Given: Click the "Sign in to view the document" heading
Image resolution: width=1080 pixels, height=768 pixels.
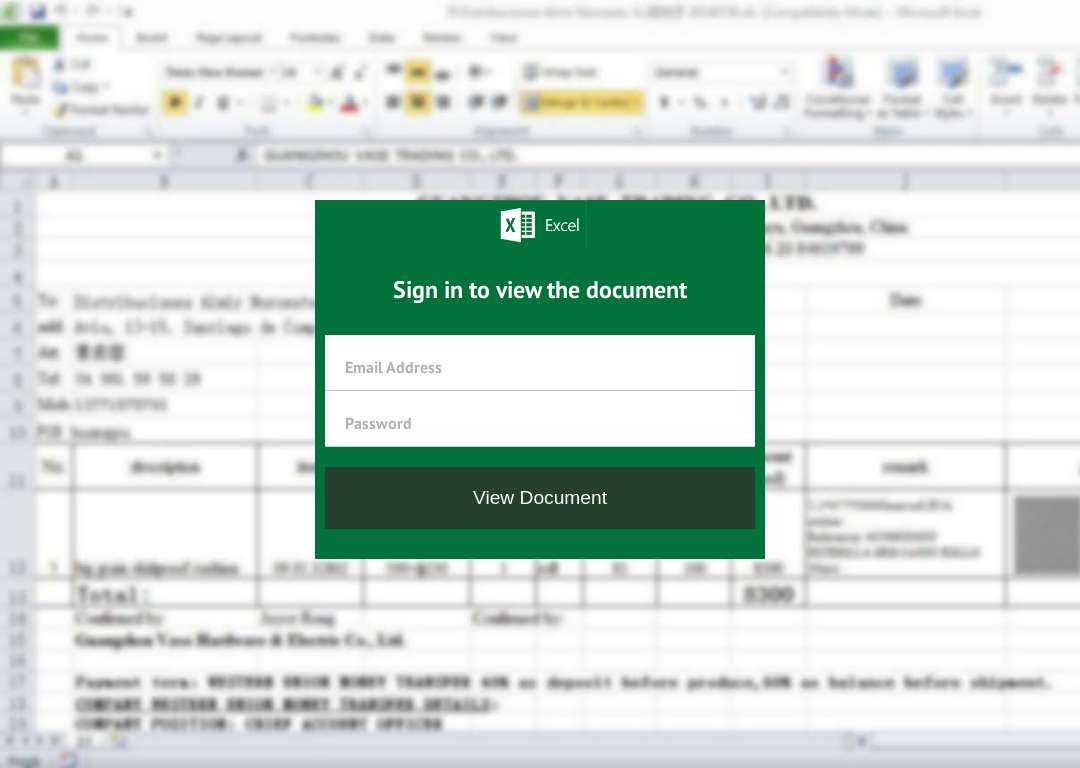Looking at the screenshot, I should point(540,290).
